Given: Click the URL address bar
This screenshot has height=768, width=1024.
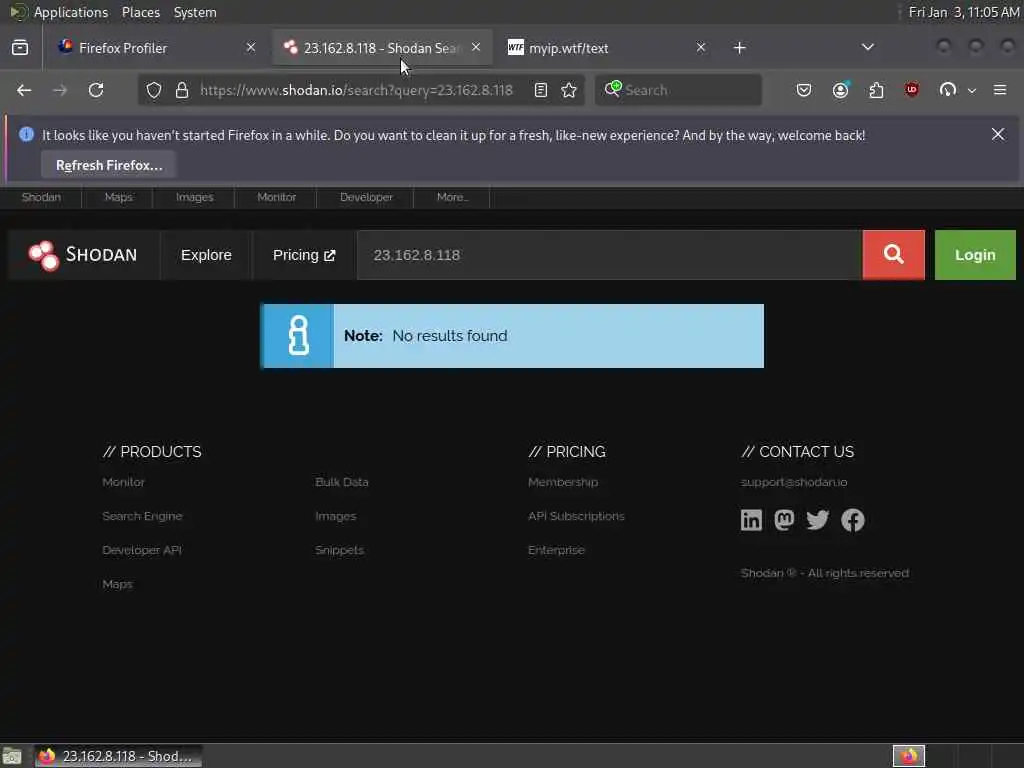Looking at the screenshot, I should pos(356,90).
